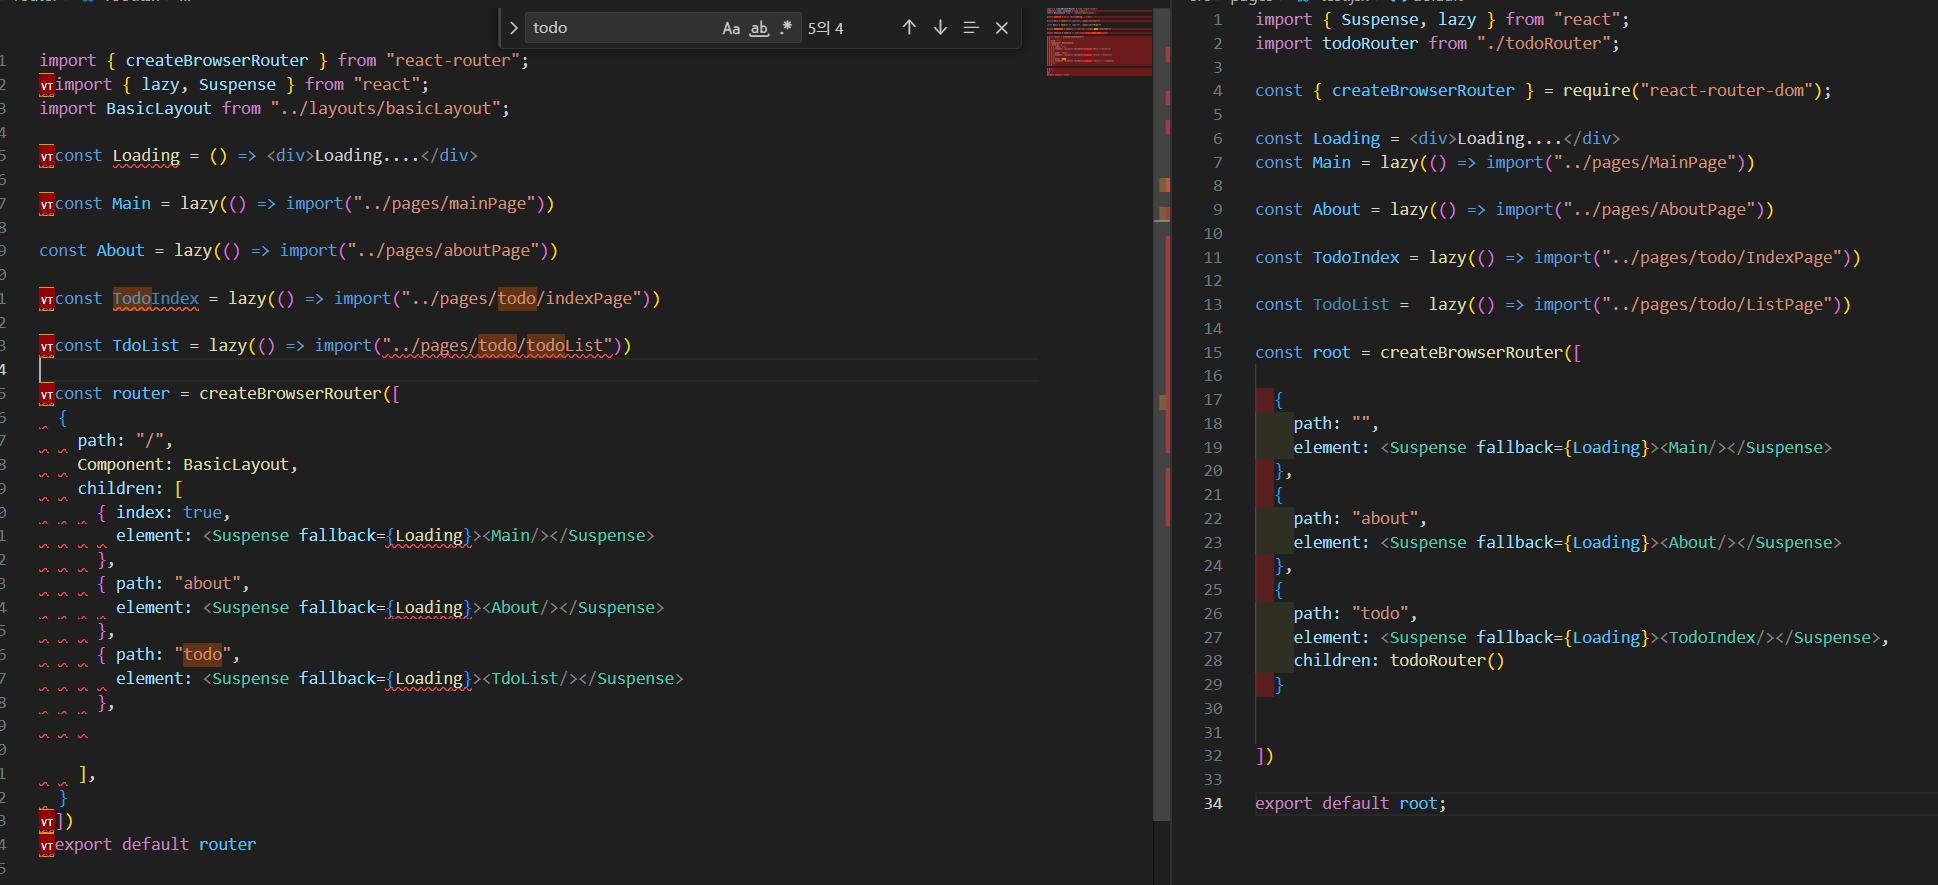Go to next match arrow

click(x=940, y=28)
